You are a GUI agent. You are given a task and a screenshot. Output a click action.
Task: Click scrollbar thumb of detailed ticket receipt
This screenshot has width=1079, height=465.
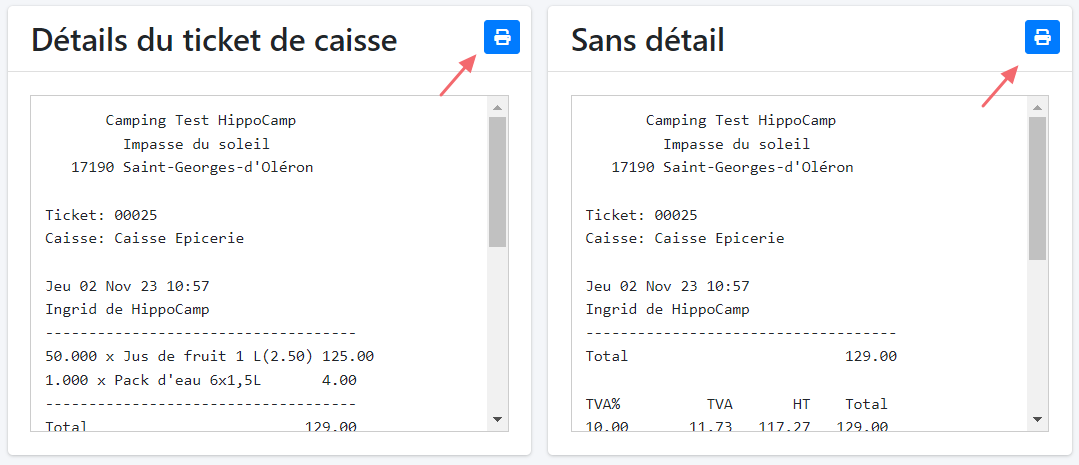point(497,180)
